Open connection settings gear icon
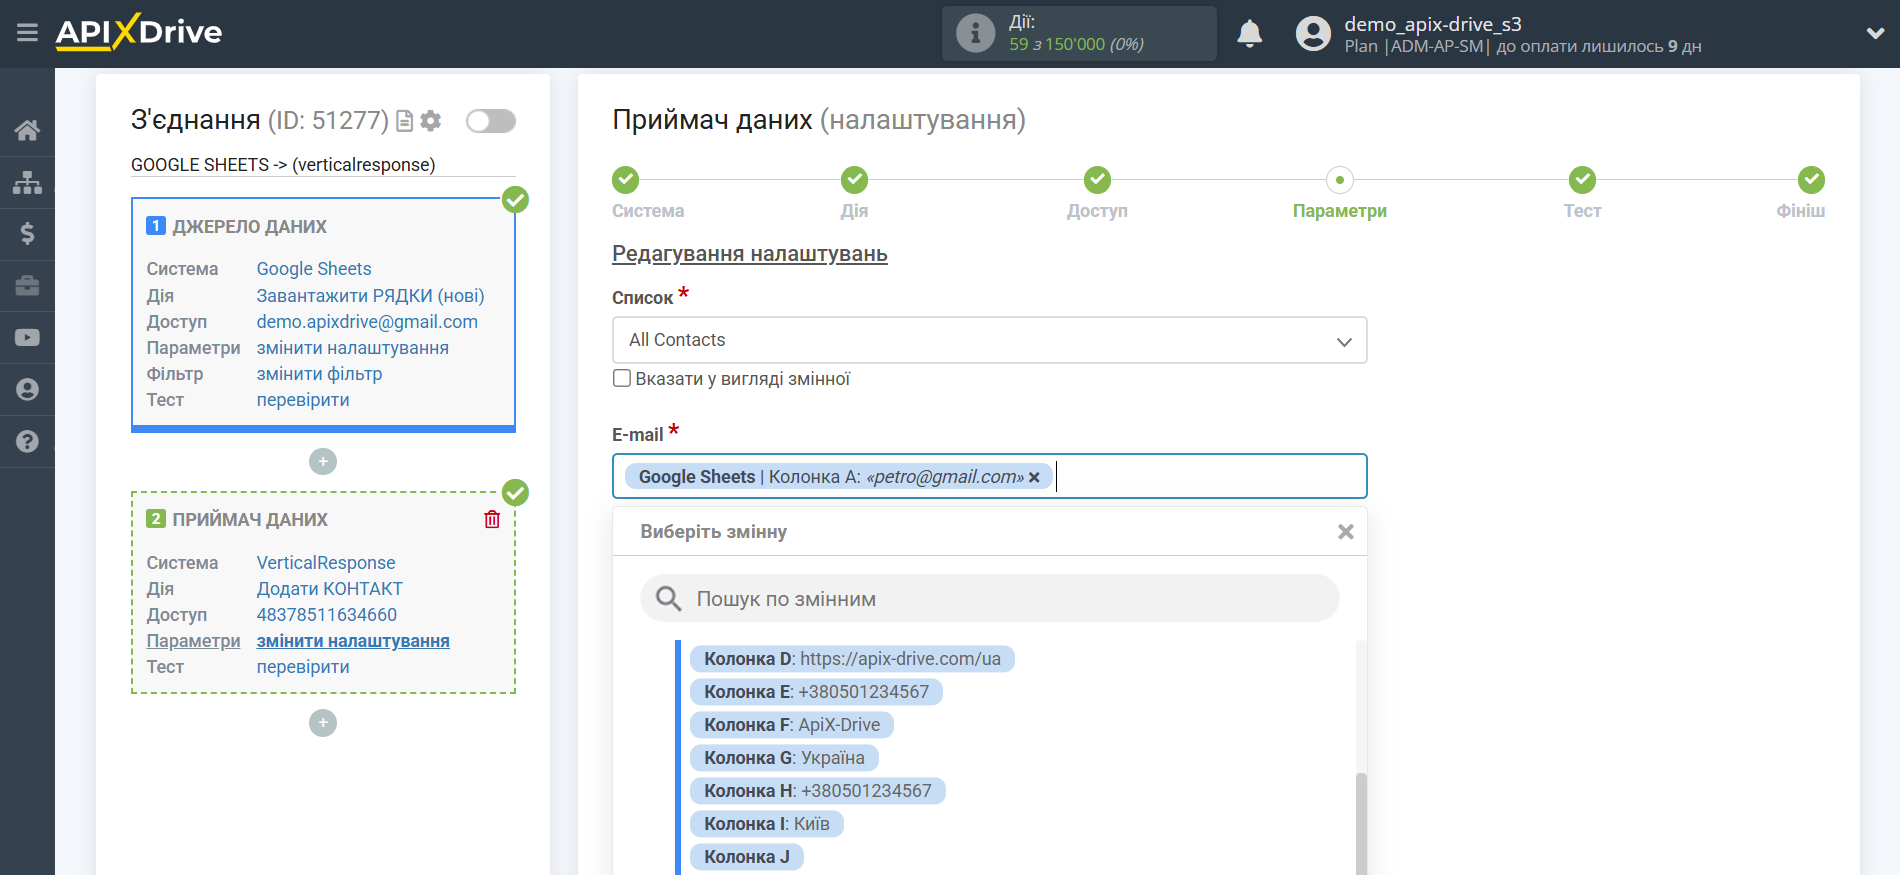1900x875 pixels. [431, 121]
